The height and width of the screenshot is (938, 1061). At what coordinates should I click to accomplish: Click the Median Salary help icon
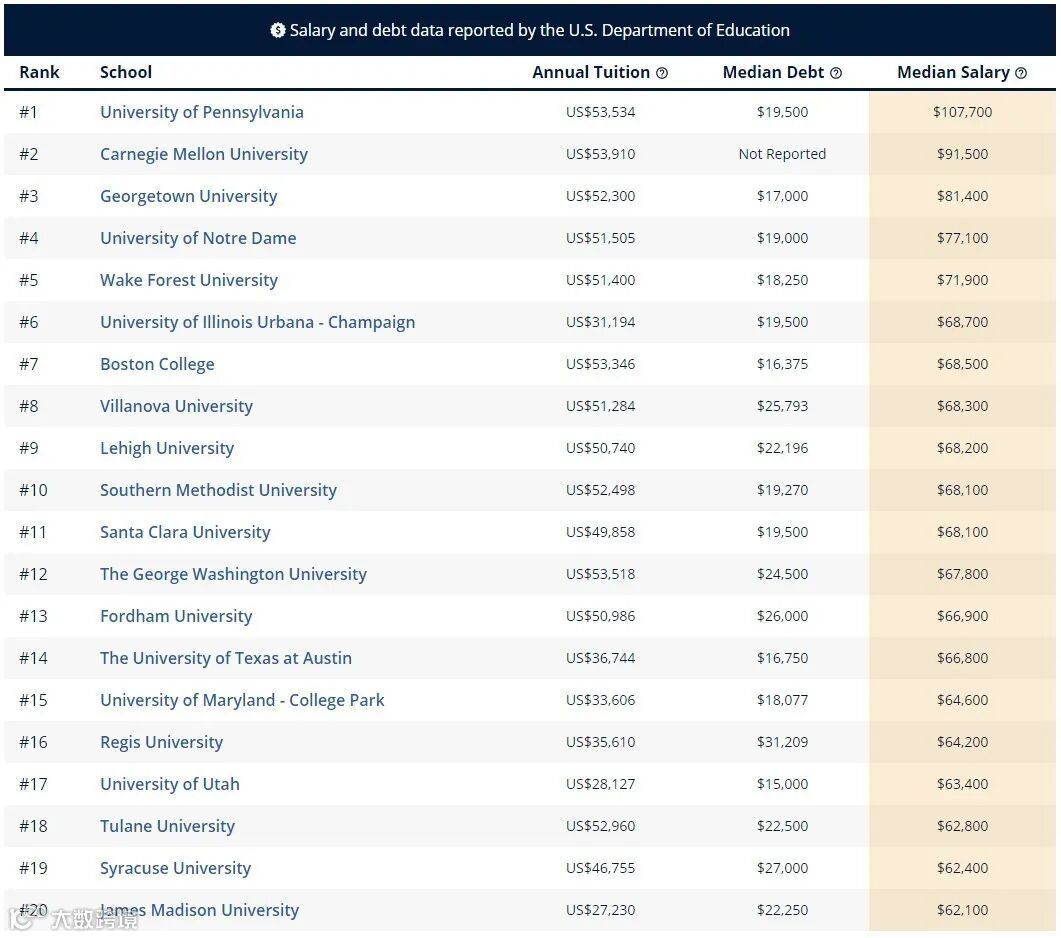(1021, 73)
